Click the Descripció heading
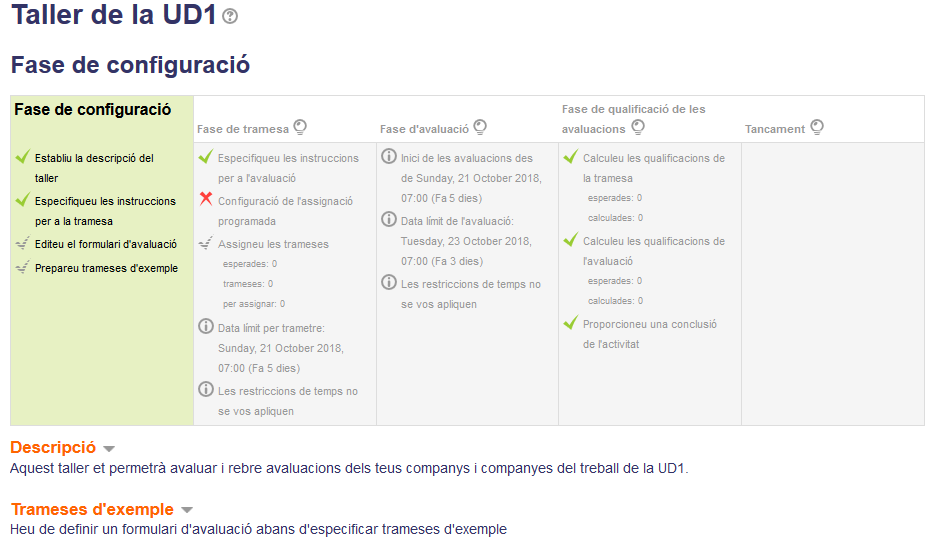 click(53, 447)
